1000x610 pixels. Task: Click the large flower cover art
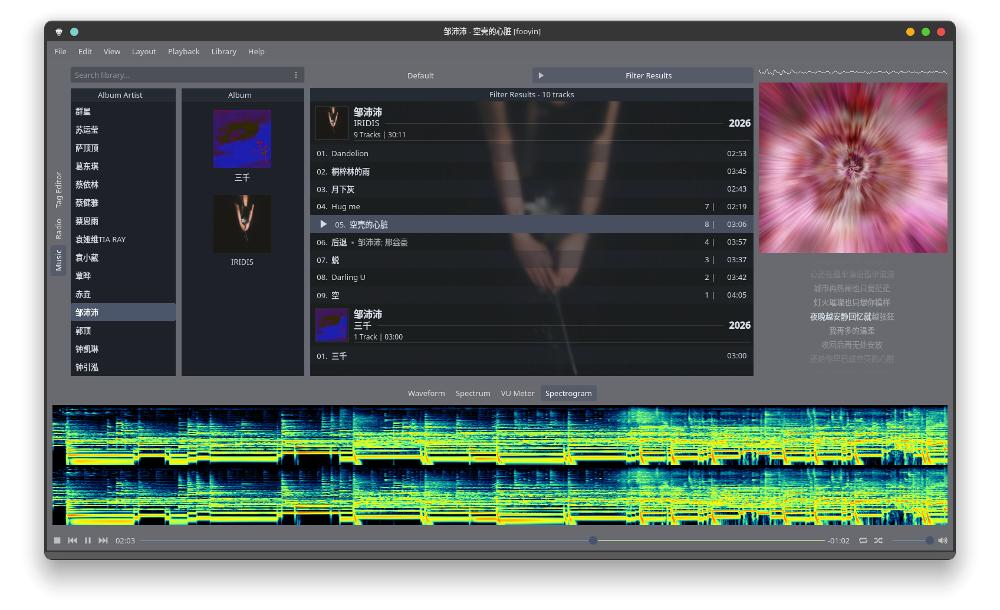(853, 168)
